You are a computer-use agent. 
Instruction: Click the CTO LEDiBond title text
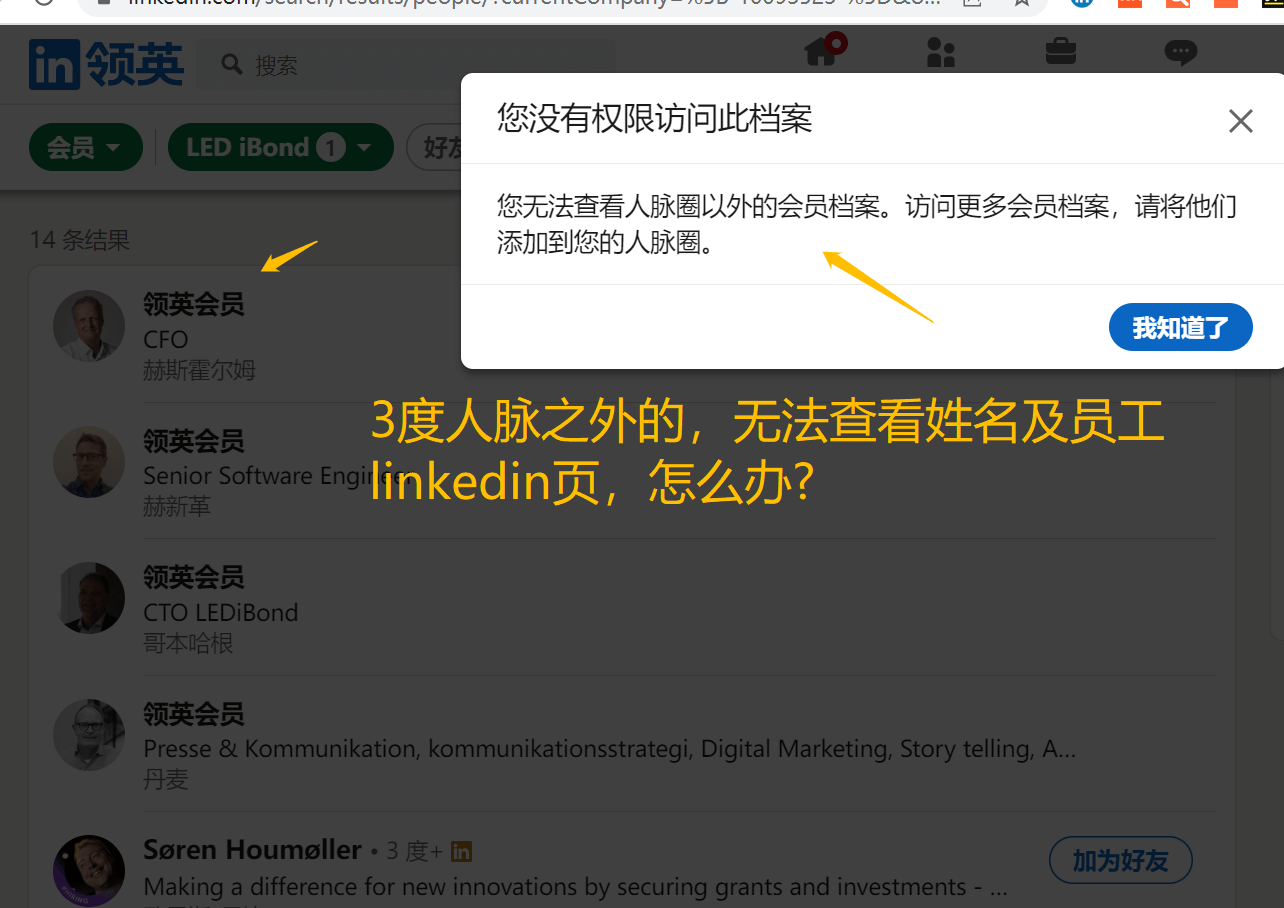tap(221, 612)
